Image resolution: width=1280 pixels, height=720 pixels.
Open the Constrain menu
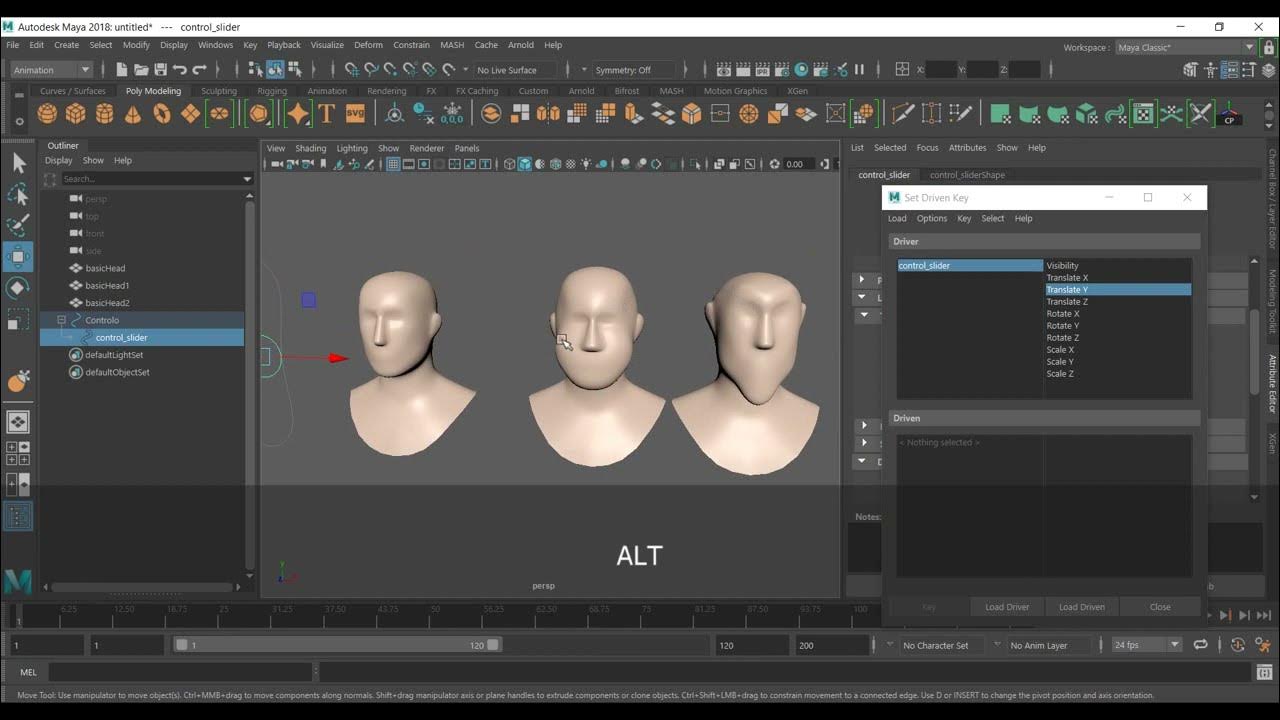click(411, 45)
